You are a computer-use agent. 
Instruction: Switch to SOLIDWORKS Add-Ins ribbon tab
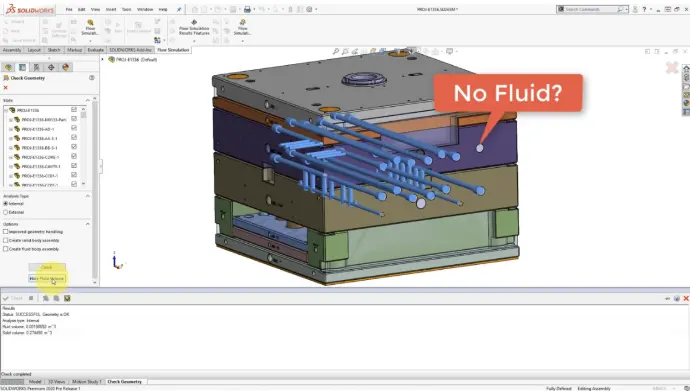(130, 50)
